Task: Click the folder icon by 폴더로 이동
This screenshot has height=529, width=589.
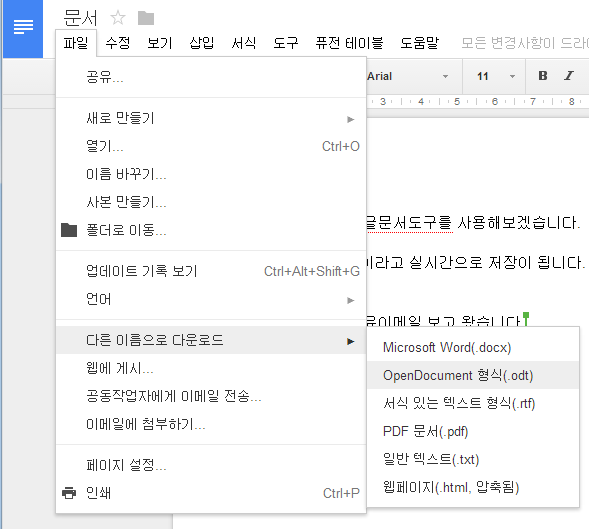Action: tap(69, 230)
